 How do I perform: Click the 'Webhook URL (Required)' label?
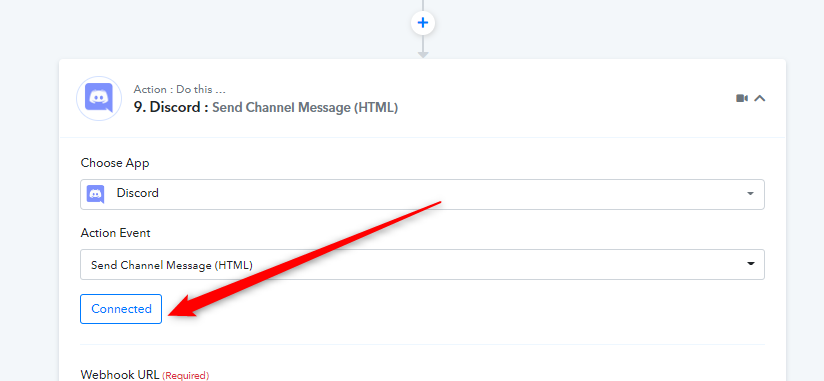(145, 375)
